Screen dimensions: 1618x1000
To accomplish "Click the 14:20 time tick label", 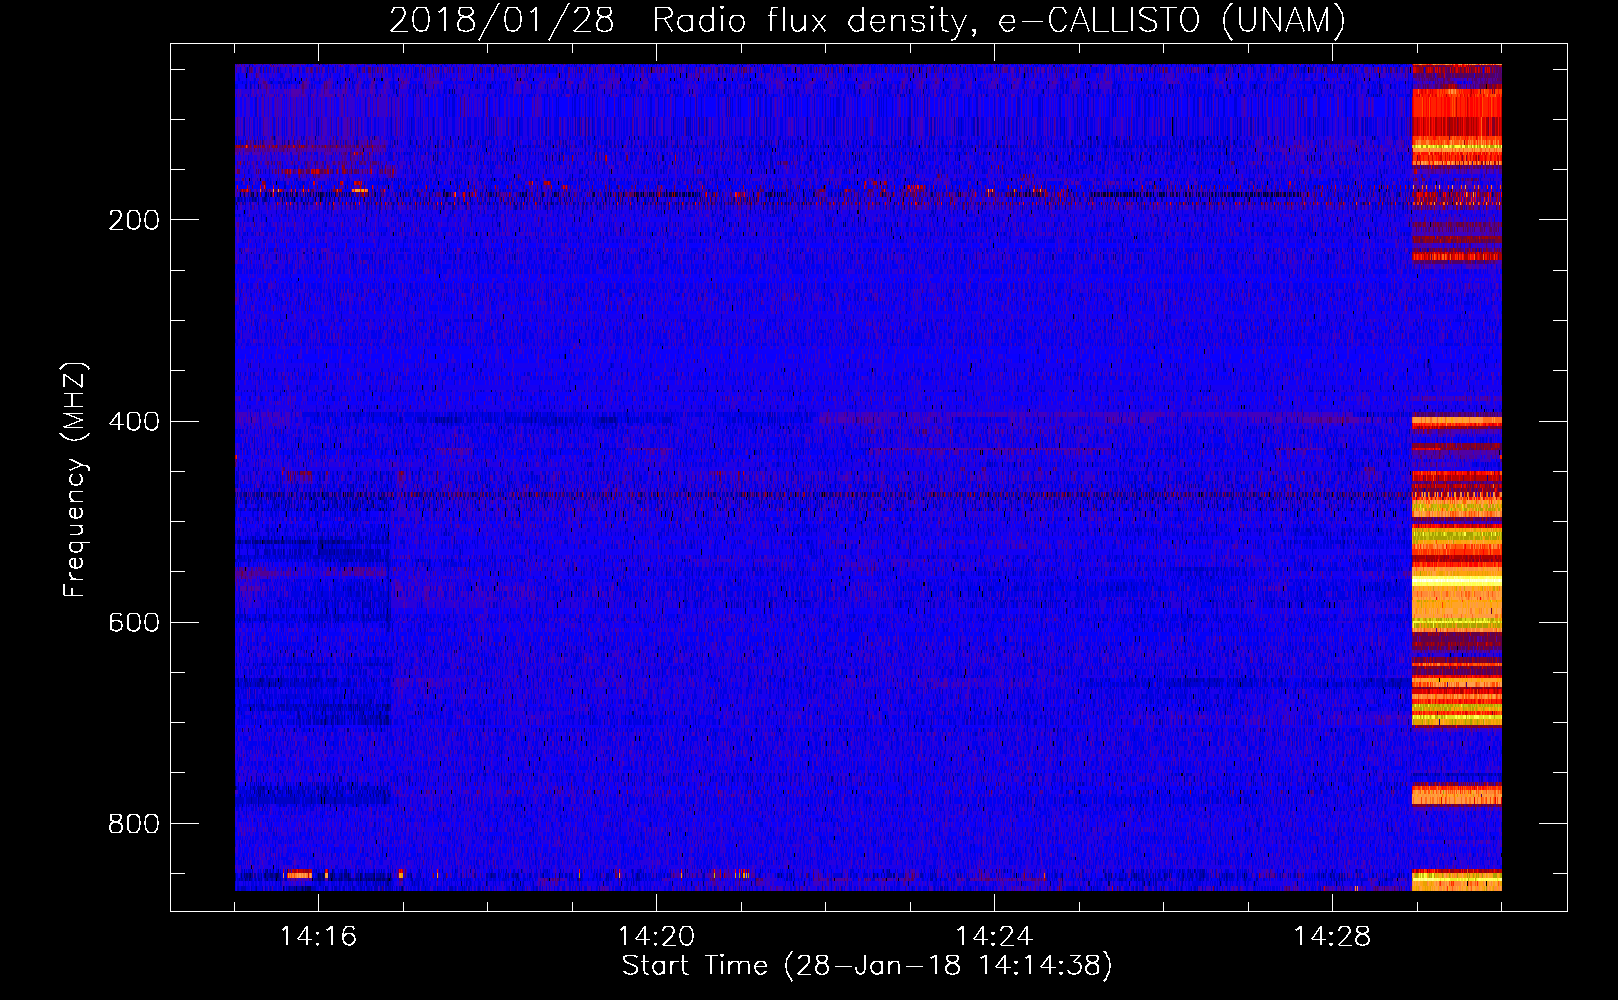I will click(656, 937).
